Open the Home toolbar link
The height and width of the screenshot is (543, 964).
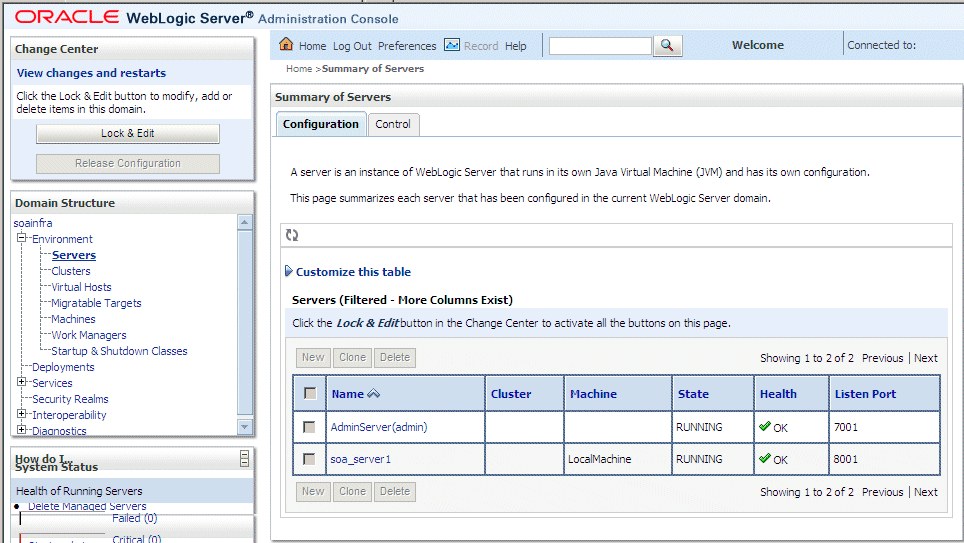pyautogui.click(x=312, y=46)
